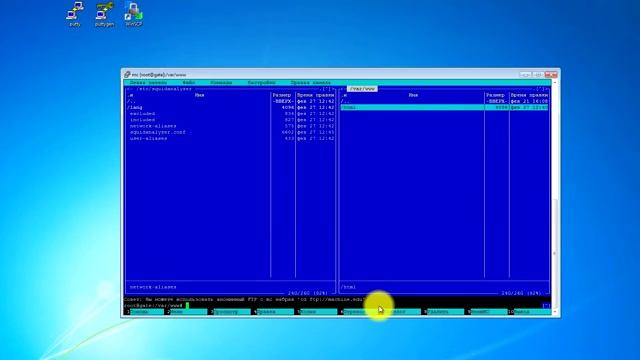Click the 3 Просмотр function key button
This screenshot has height=360, width=640.
pyautogui.click(x=230, y=311)
